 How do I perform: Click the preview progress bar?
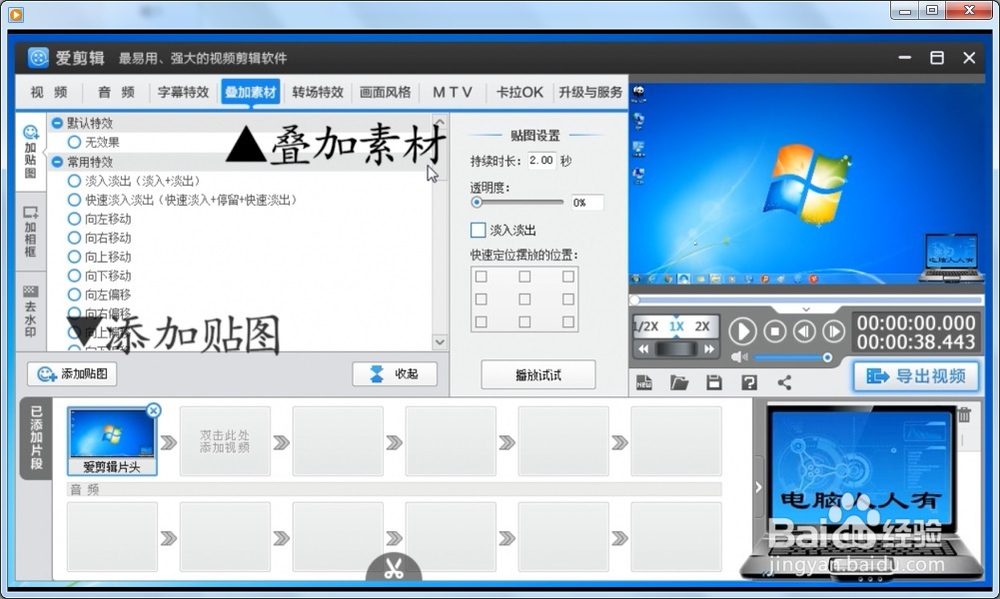[806, 299]
